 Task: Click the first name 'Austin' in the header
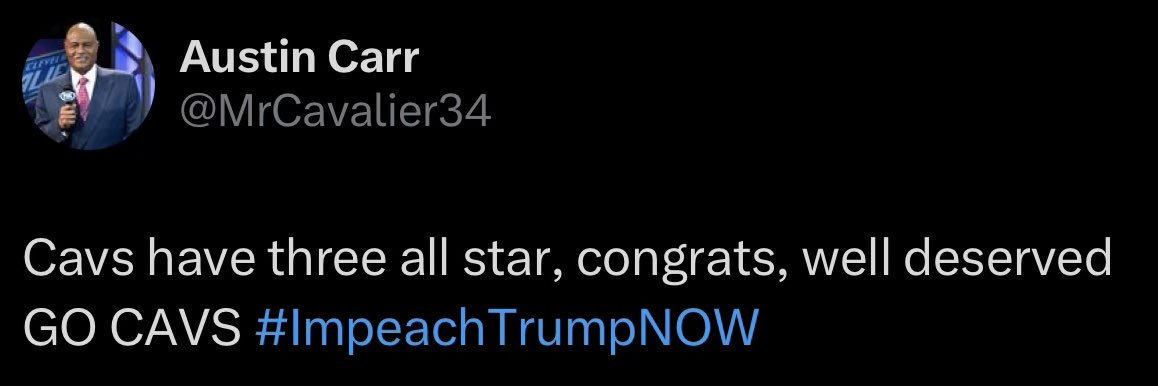(247, 57)
